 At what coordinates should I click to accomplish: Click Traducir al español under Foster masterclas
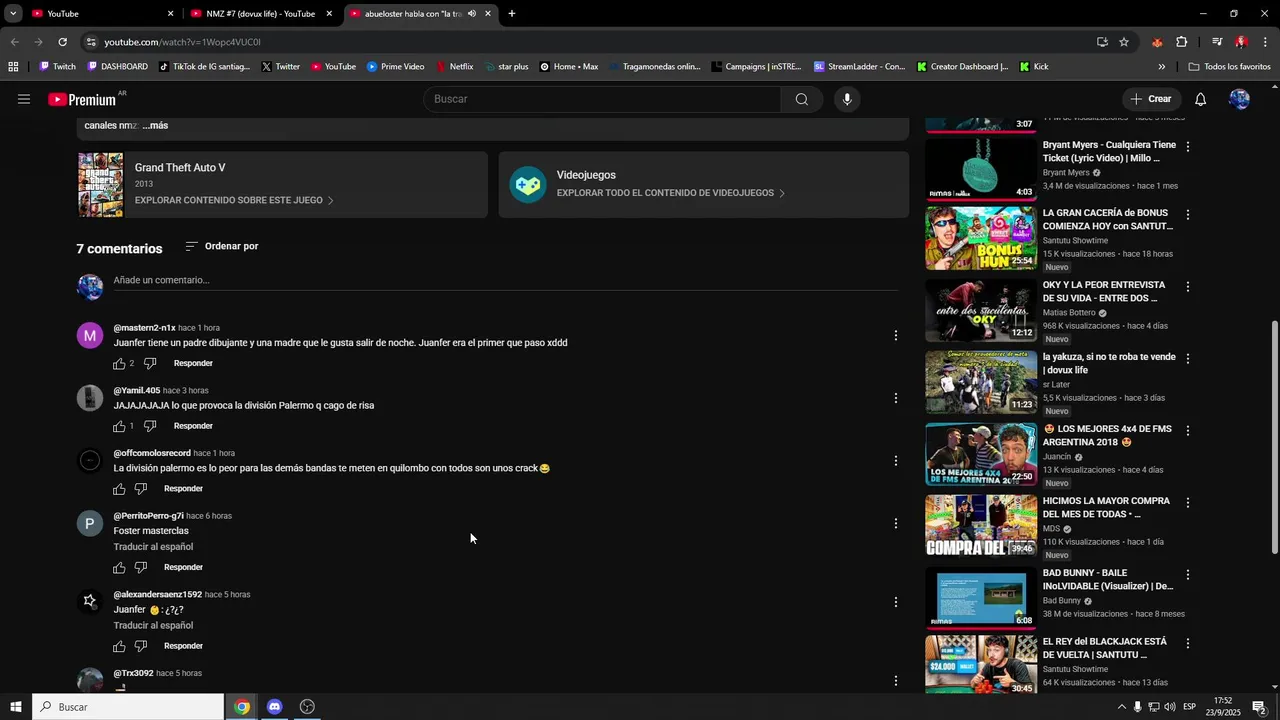coord(153,547)
